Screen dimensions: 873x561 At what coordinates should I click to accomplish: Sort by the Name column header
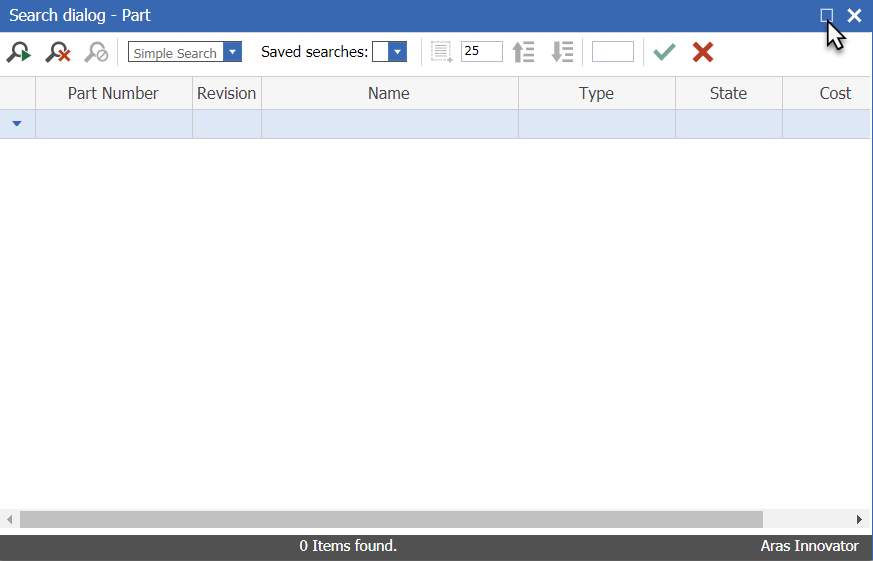[389, 93]
